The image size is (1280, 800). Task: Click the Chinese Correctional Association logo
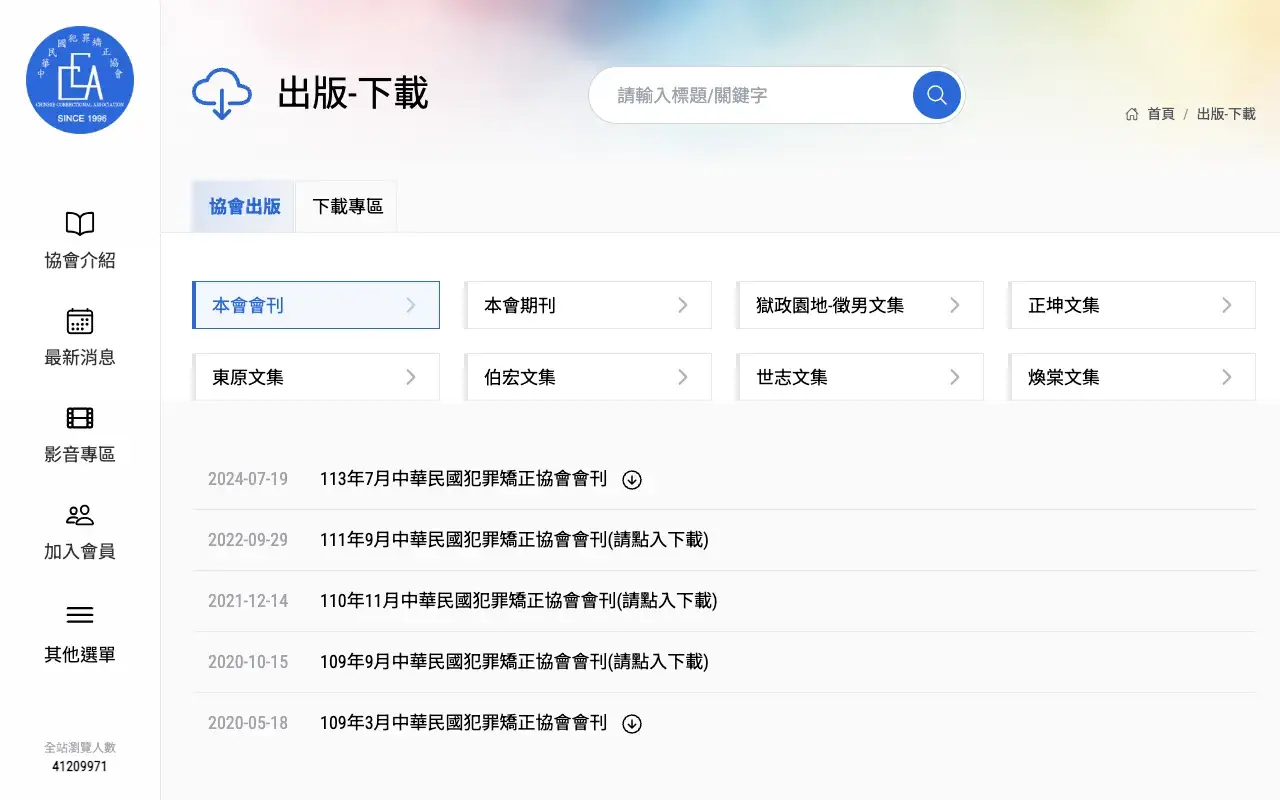[x=80, y=80]
